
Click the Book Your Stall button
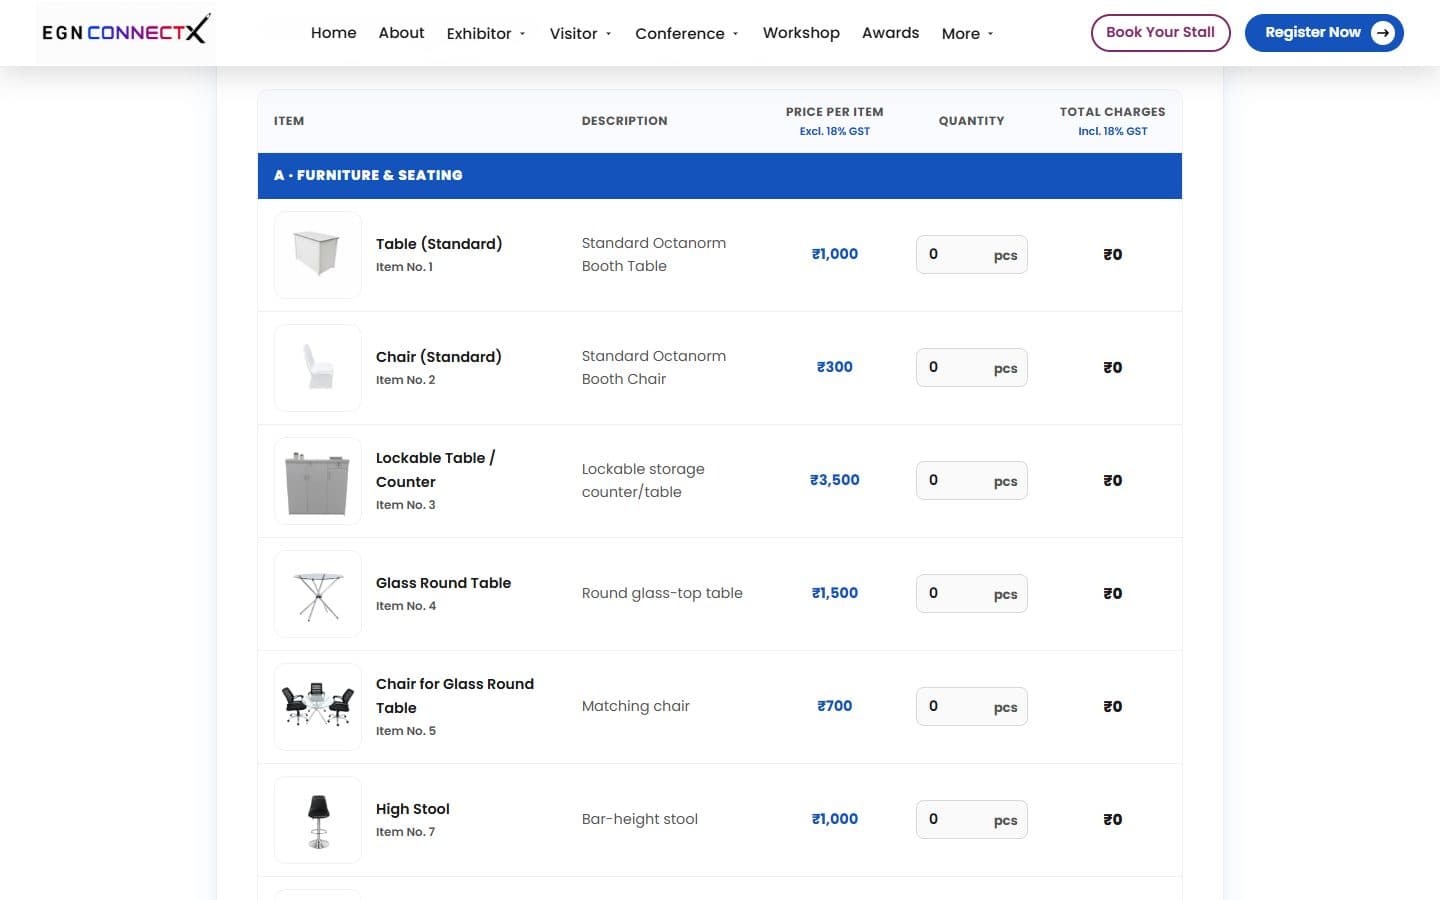[x=1160, y=33]
